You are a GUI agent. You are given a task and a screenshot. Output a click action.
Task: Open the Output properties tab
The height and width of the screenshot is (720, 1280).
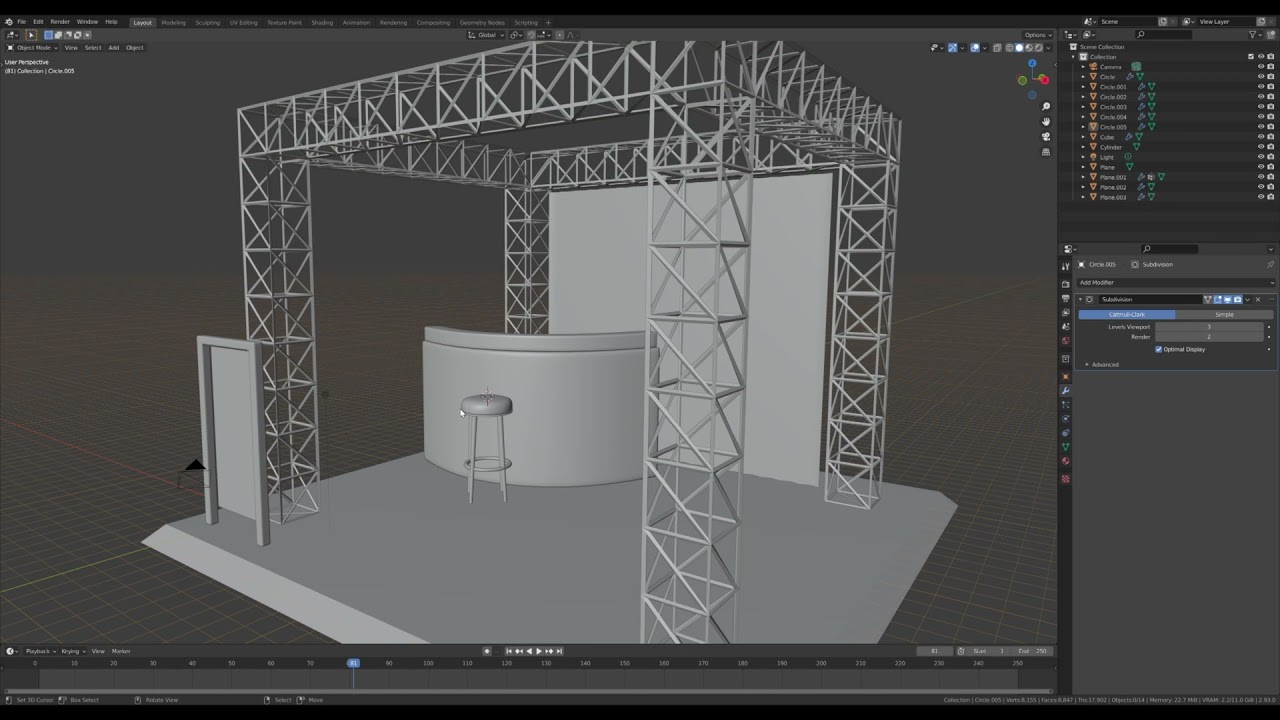1066,298
